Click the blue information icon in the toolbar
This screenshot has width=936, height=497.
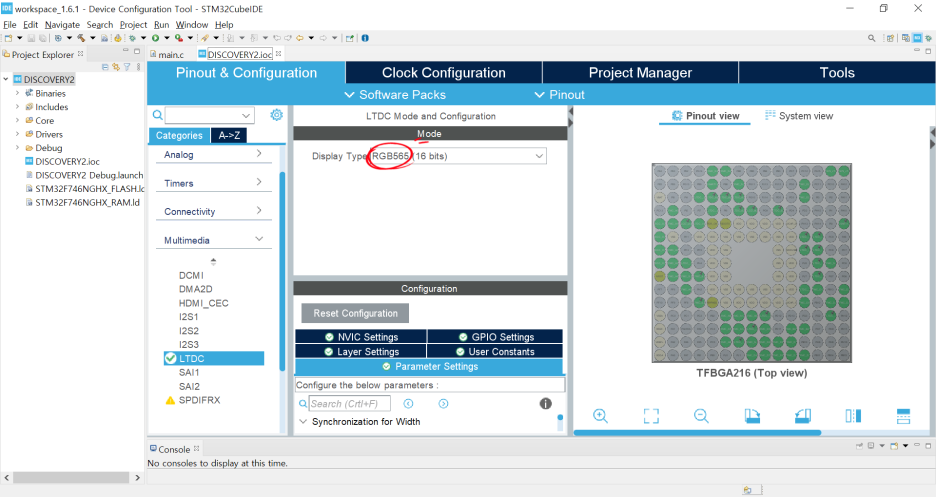pyautogui.click(x=365, y=38)
